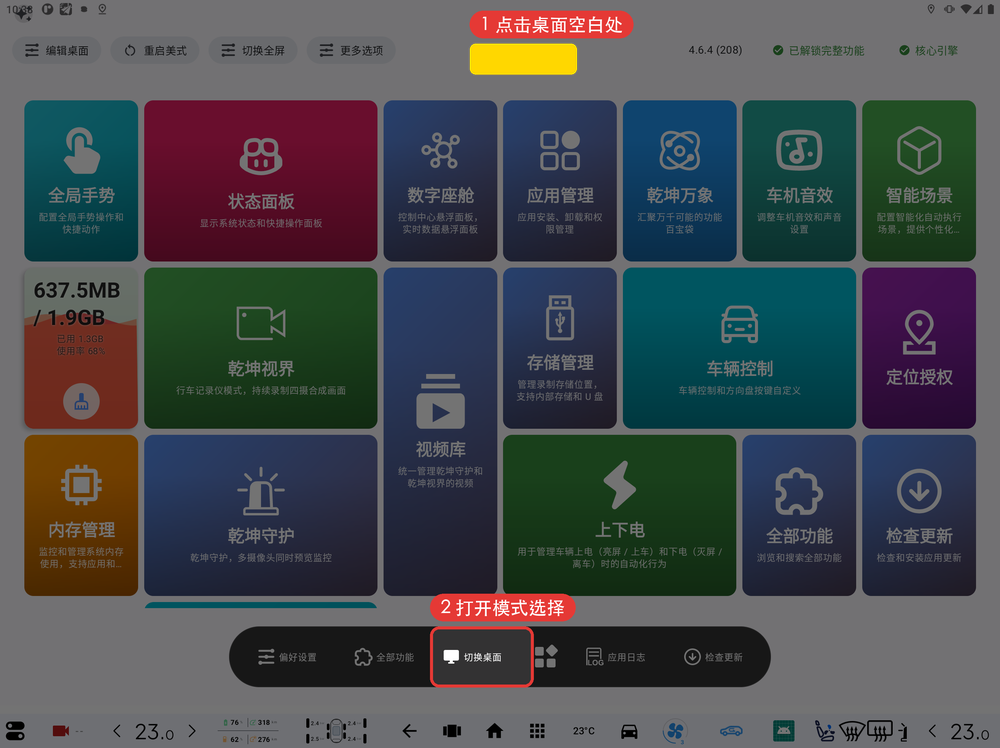The width and height of the screenshot is (1000, 748).
Task: Decrease the right-side temperature
Action: click(932, 731)
